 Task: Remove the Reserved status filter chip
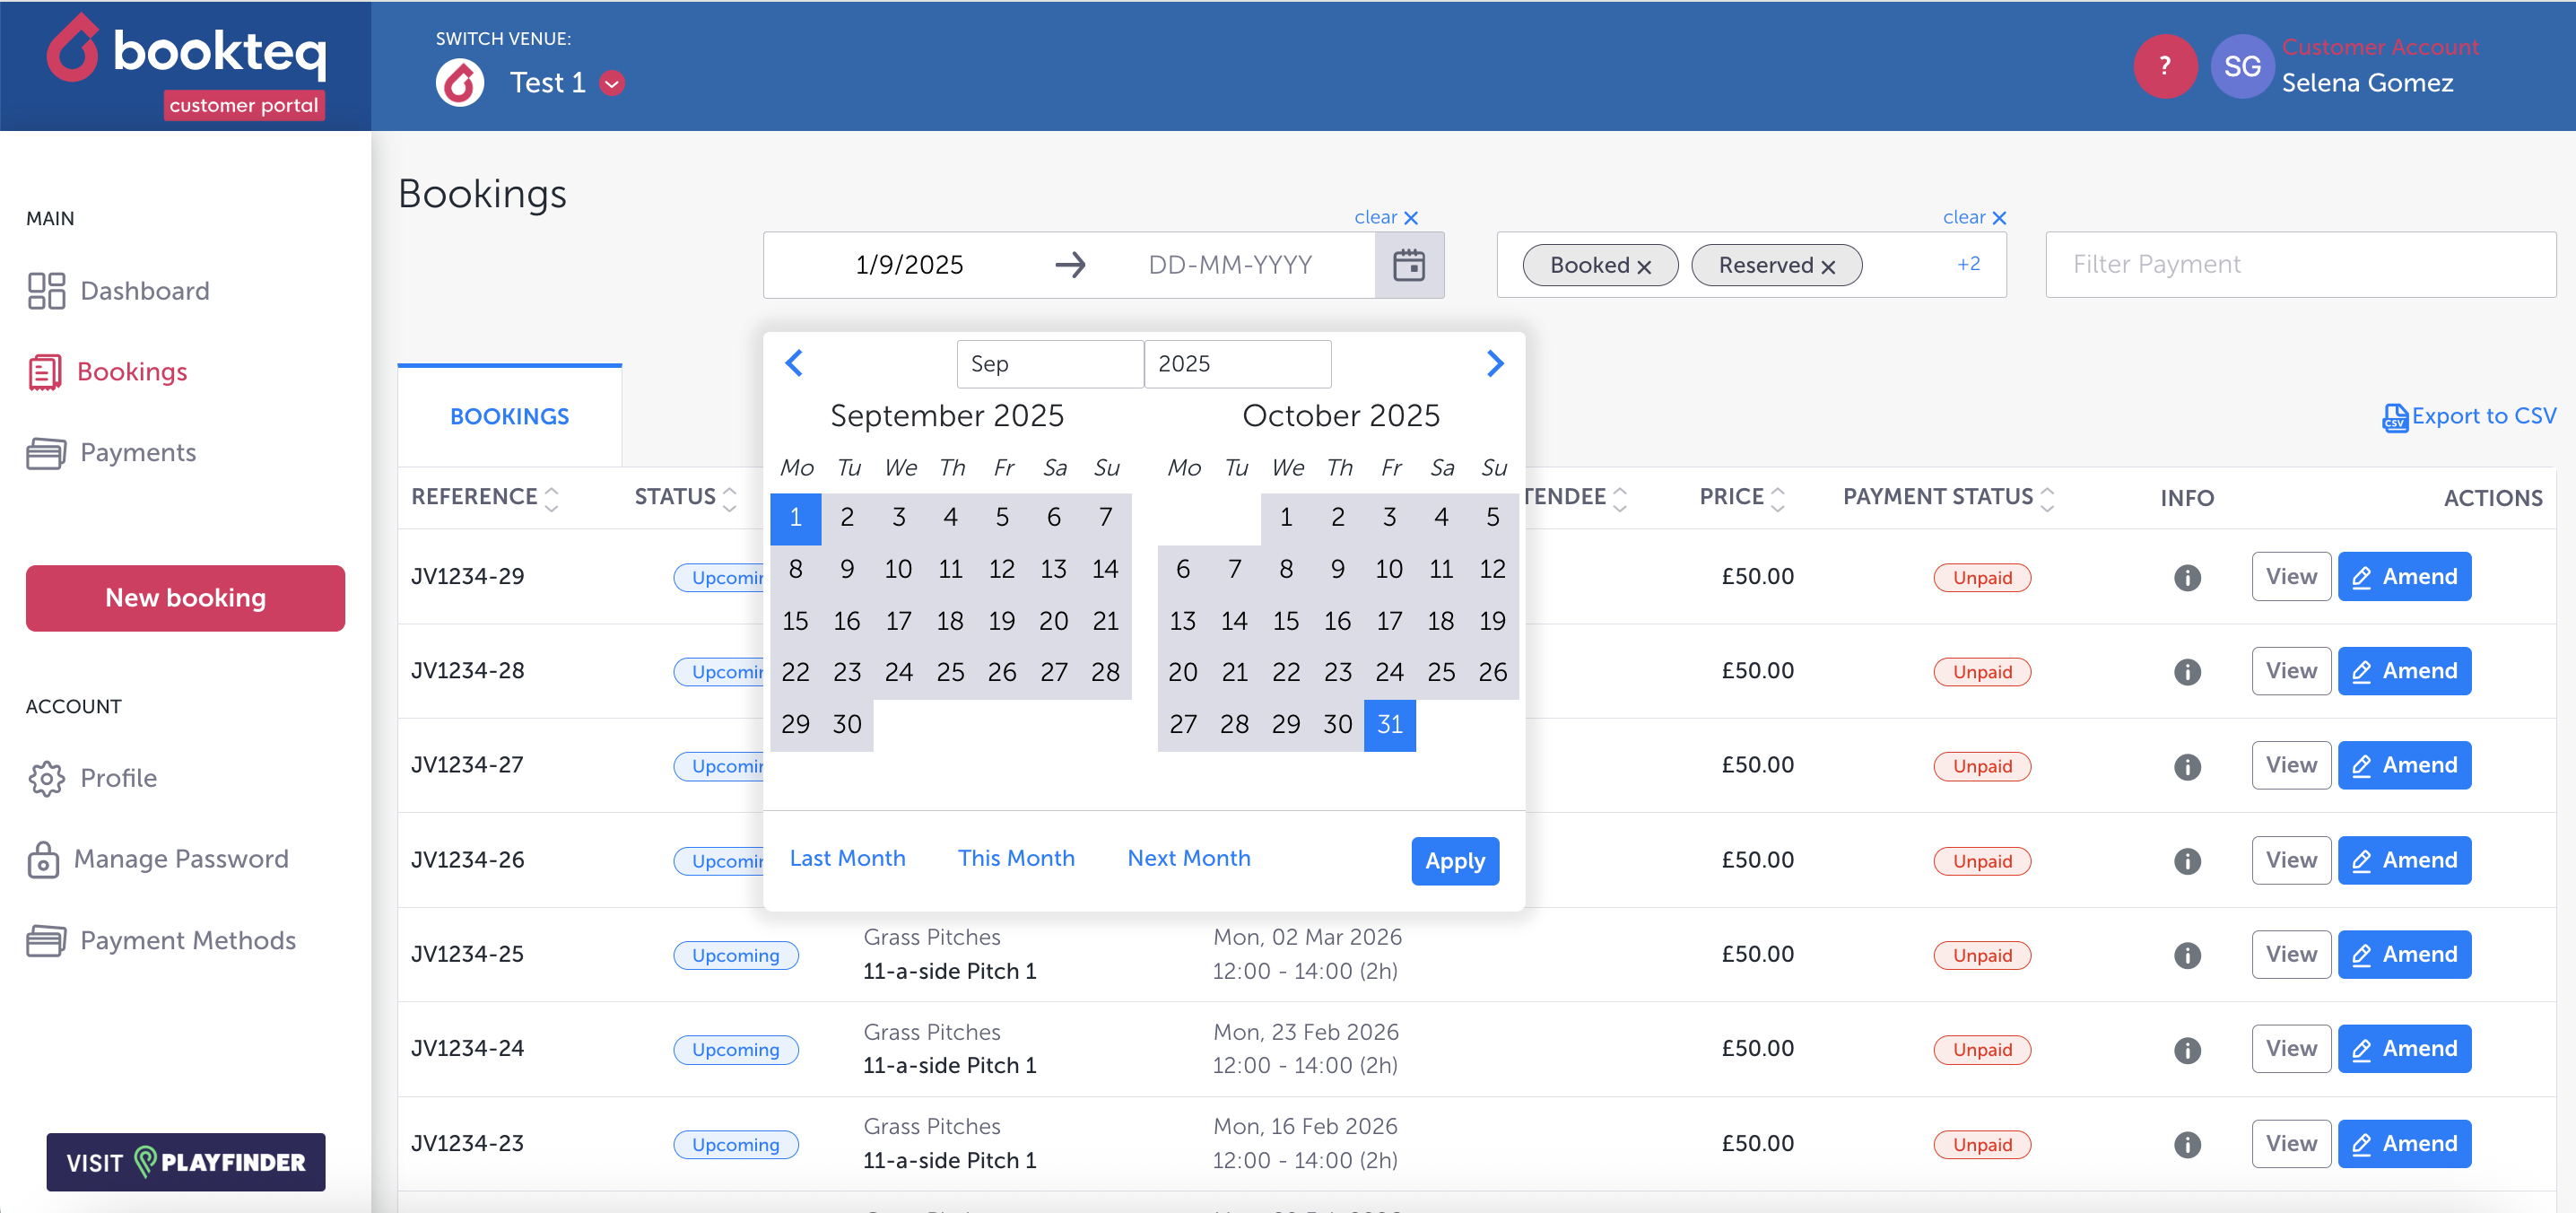[x=1827, y=267]
